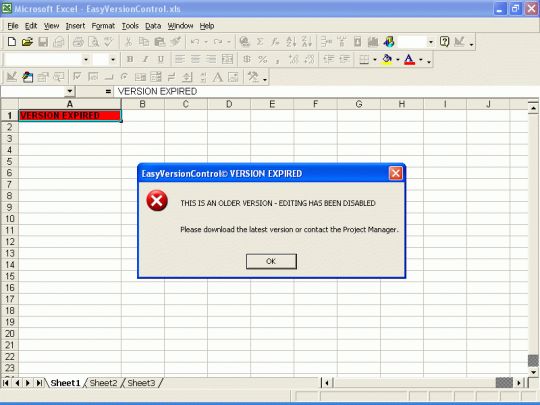Click the Save floppy disk icon
Image resolution: width=540 pixels, height=405 pixels.
coord(43,42)
